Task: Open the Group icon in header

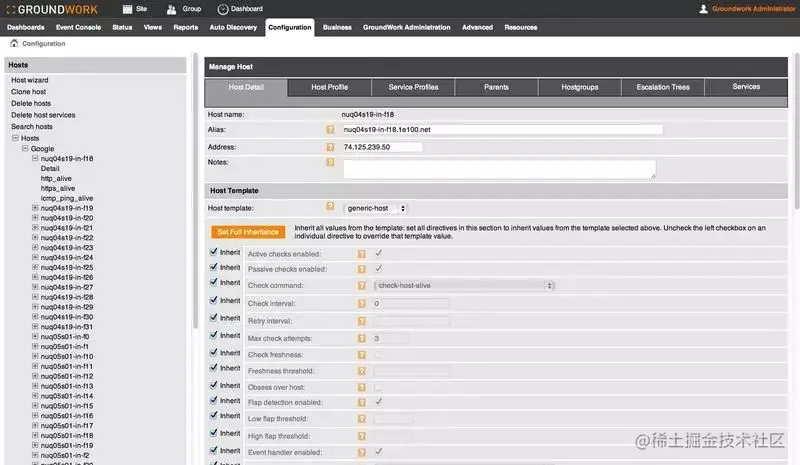Action: click(x=174, y=9)
